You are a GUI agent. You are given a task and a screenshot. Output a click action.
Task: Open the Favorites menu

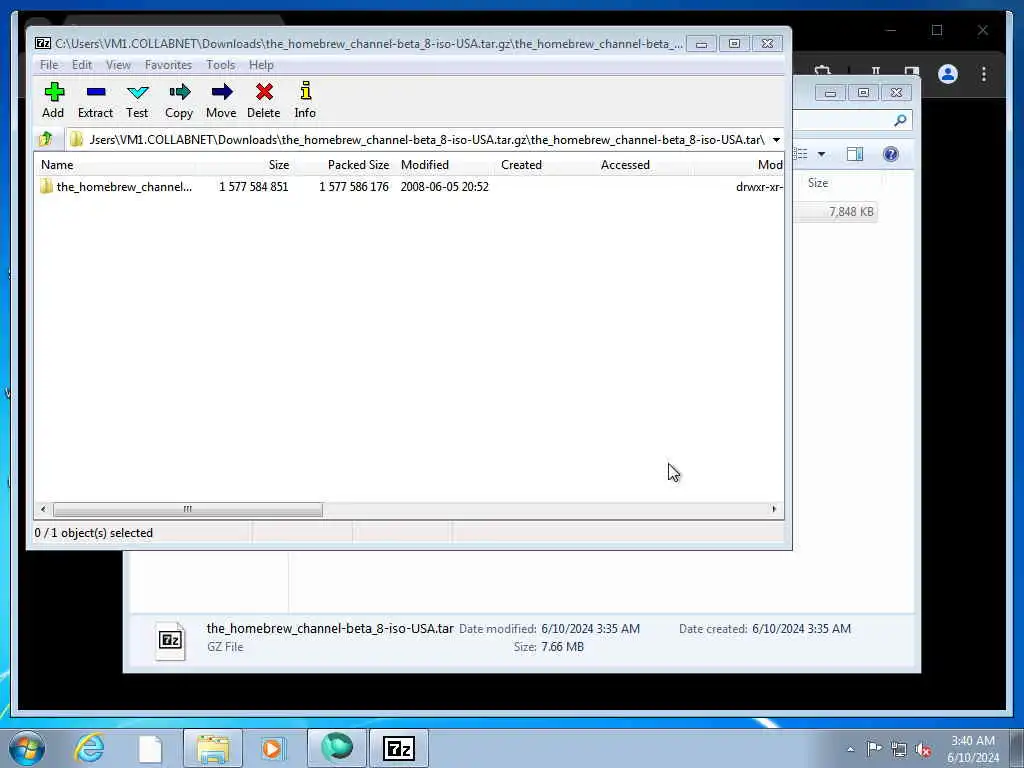(168, 65)
